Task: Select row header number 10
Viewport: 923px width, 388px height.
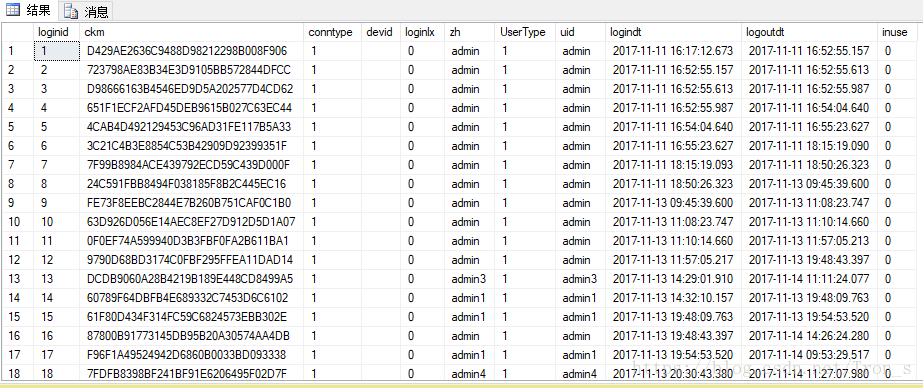Action: (x=18, y=222)
